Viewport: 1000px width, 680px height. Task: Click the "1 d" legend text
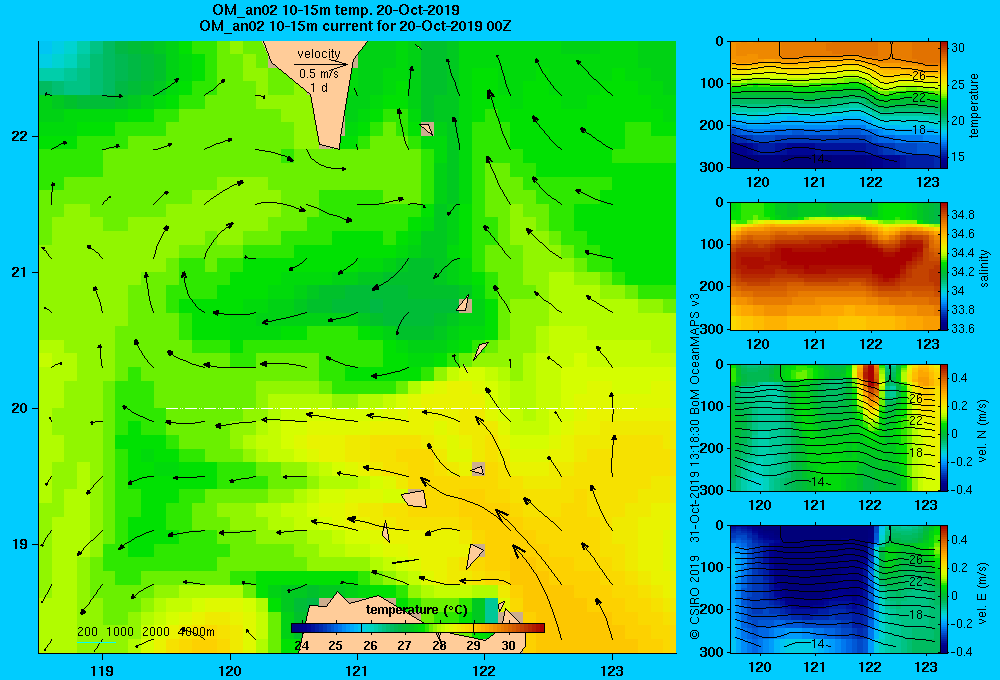click(x=319, y=87)
